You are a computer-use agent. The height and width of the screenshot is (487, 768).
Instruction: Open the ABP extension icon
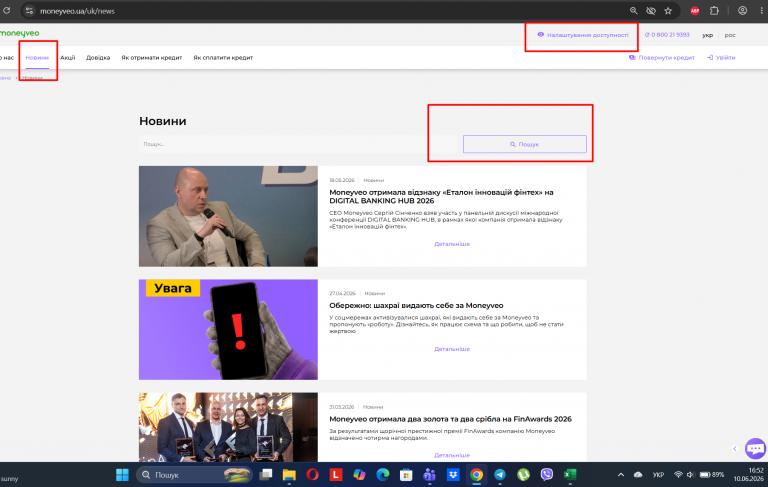tap(695, 11)
